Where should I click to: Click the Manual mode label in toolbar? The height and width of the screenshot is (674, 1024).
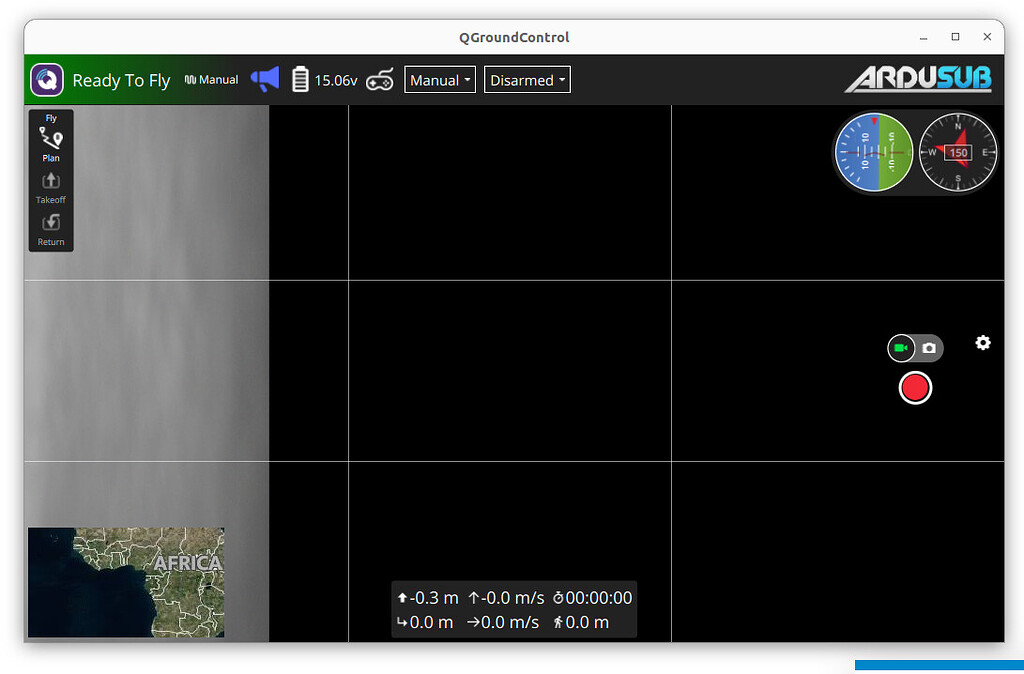[211, 78]
